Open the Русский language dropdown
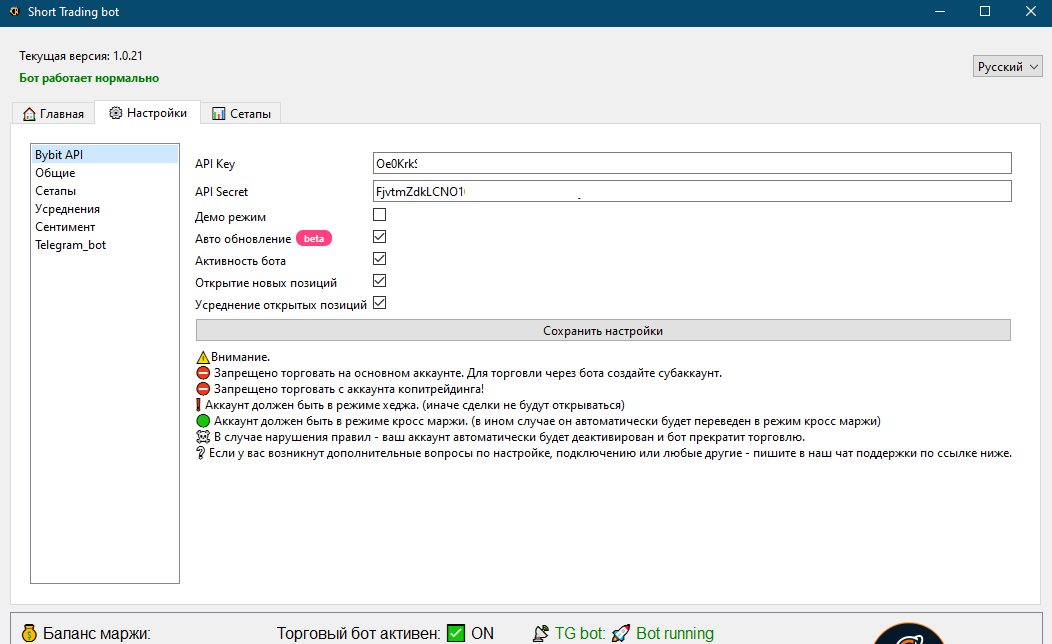This screenshot has height=644, width=1052. point(1008,66)
